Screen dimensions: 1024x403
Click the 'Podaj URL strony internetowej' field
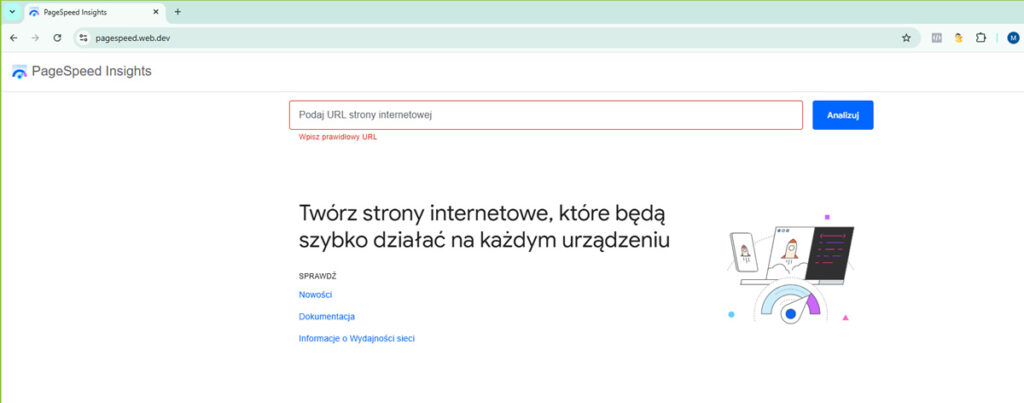tap(546, 115)
